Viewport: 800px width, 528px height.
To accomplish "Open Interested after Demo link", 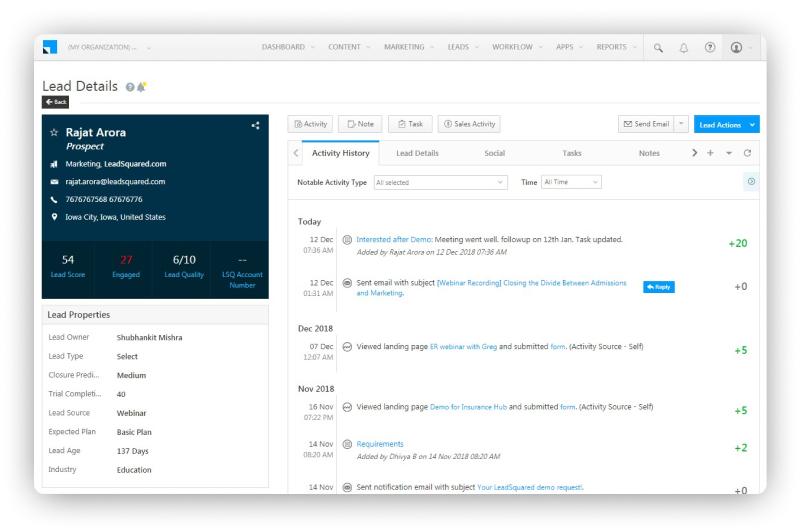I will coord(393,239).
